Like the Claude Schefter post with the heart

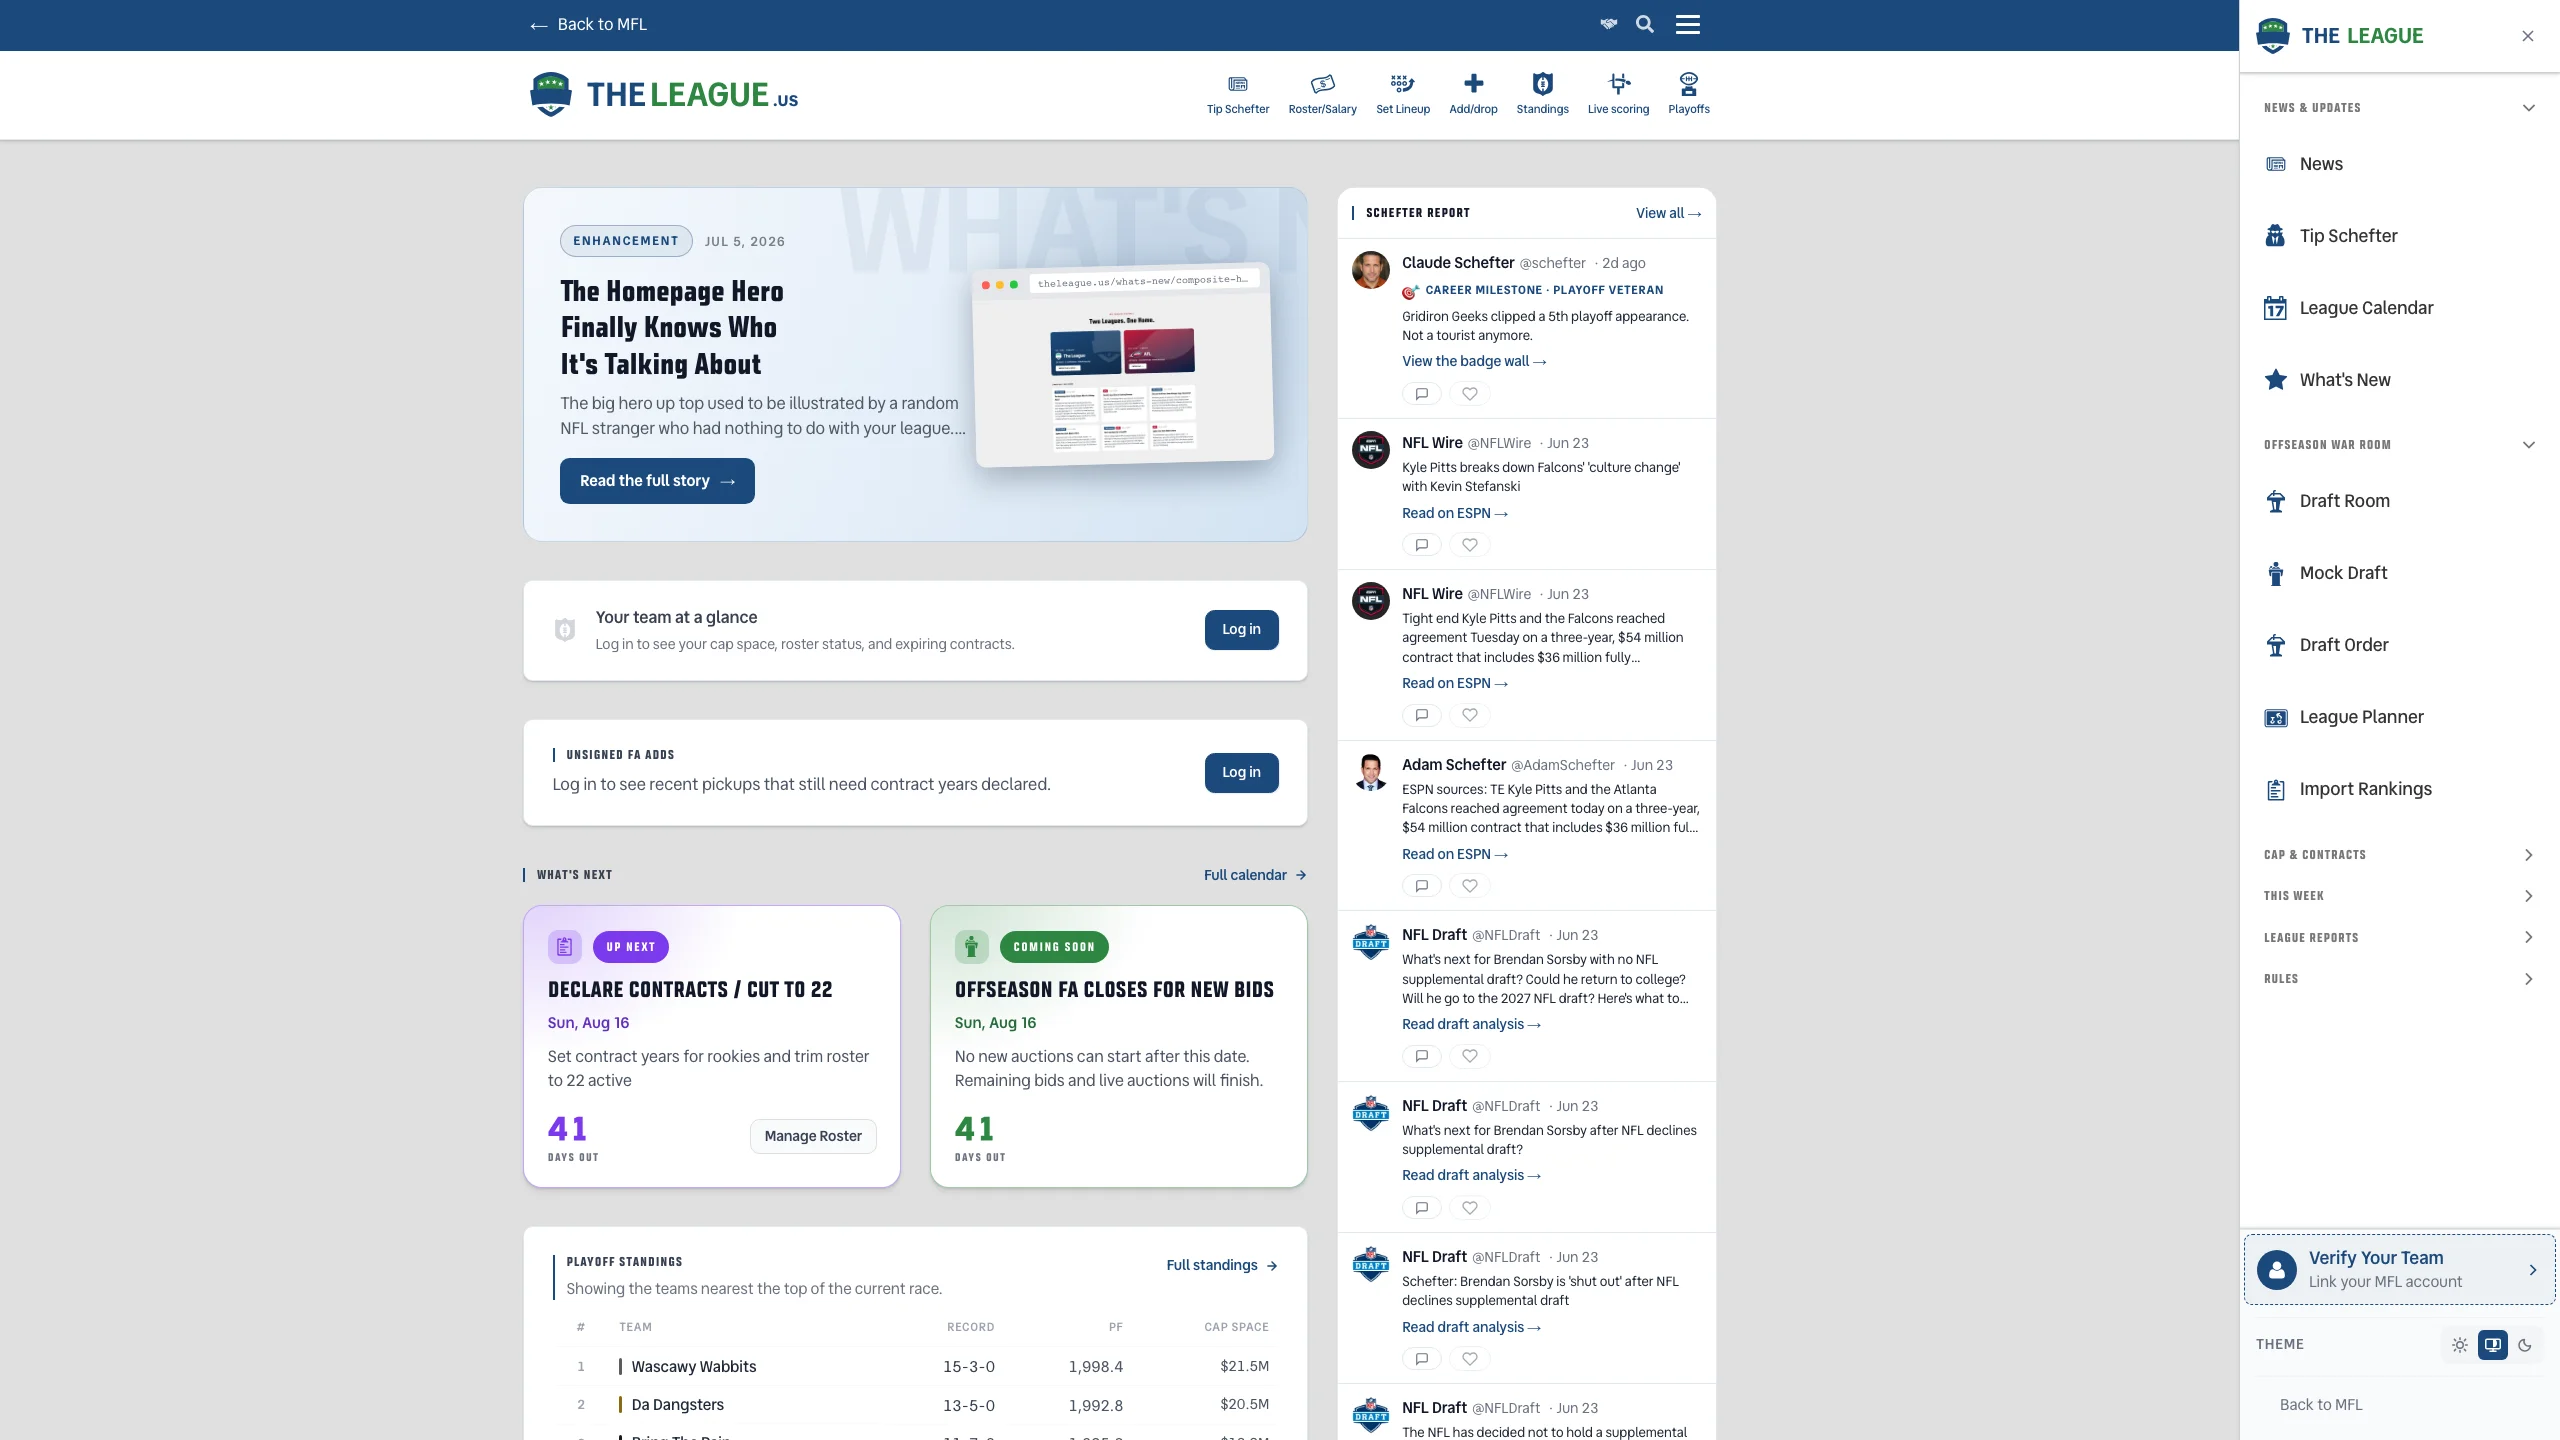1469,394
